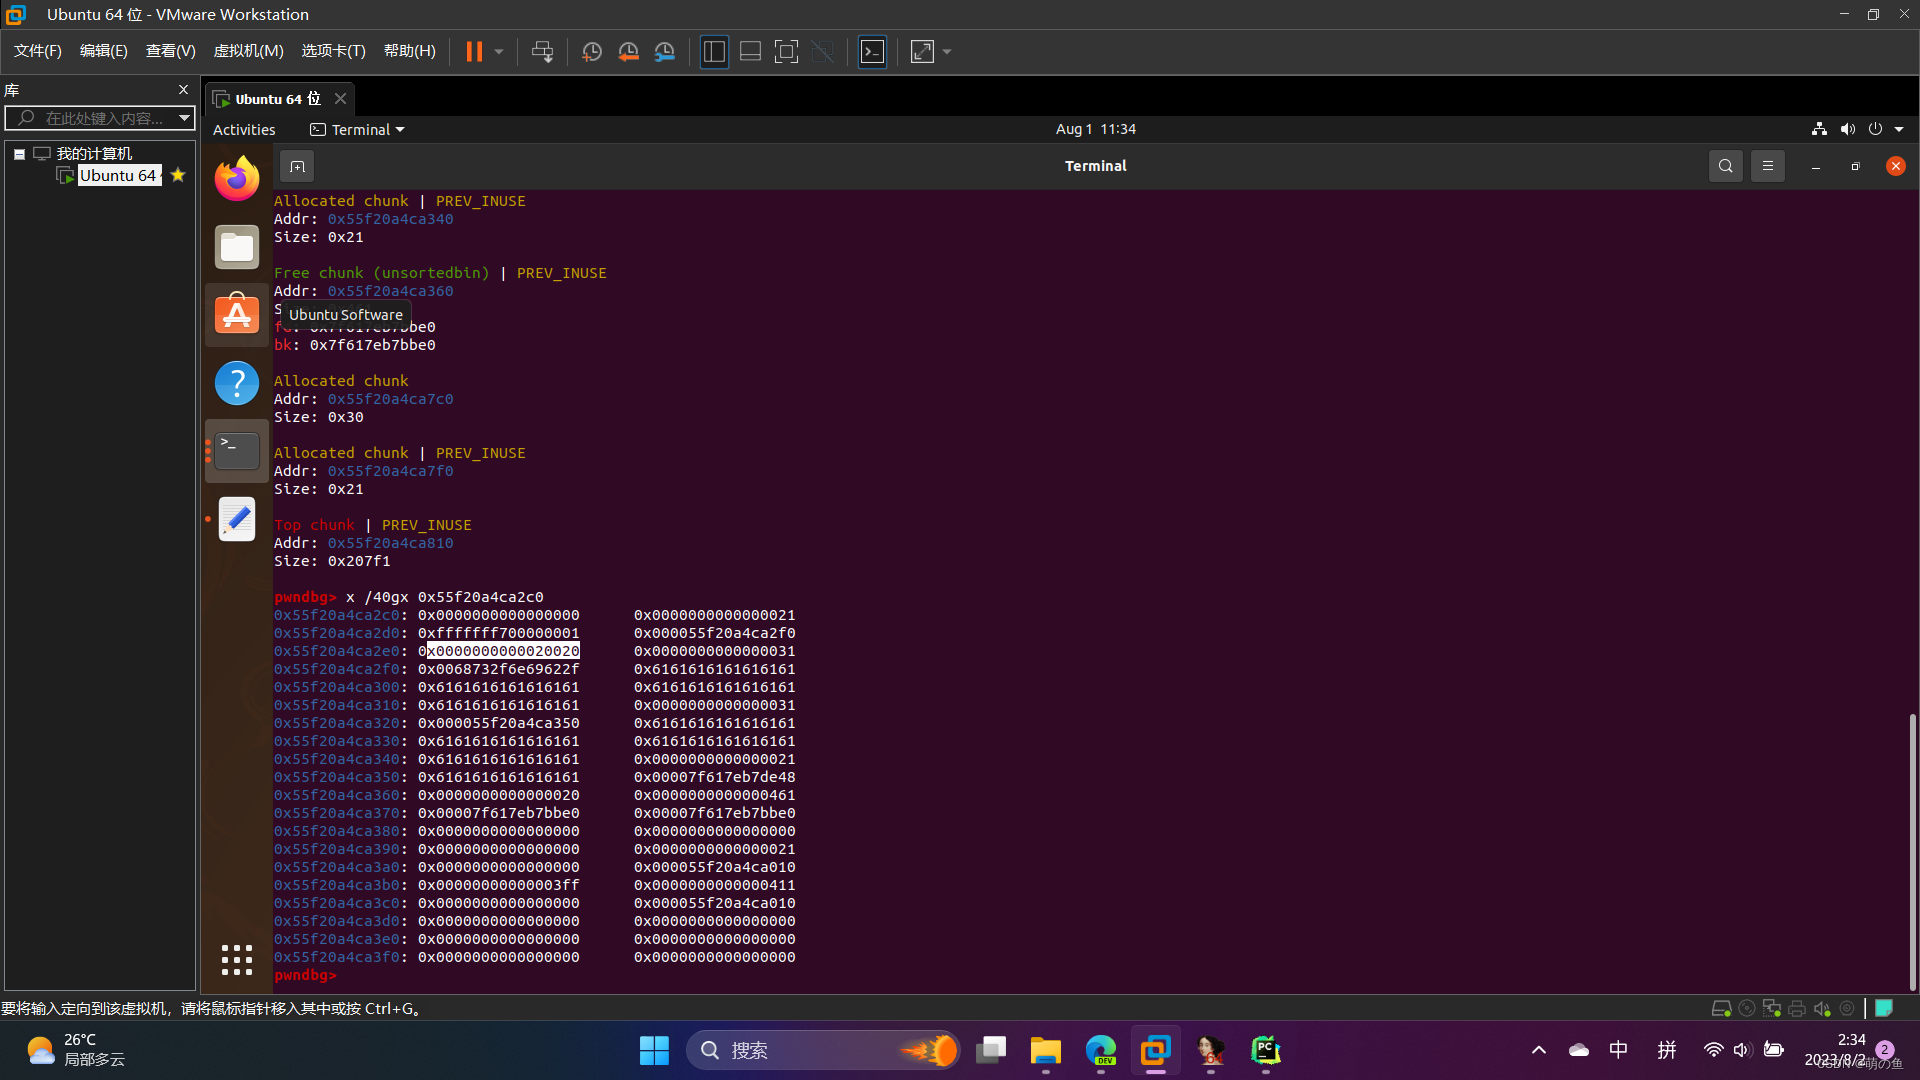The width and height of the screenshot is (1920, 1080).
Task: Open the 虚拟机(M) menu
Action: click(248, 51)
